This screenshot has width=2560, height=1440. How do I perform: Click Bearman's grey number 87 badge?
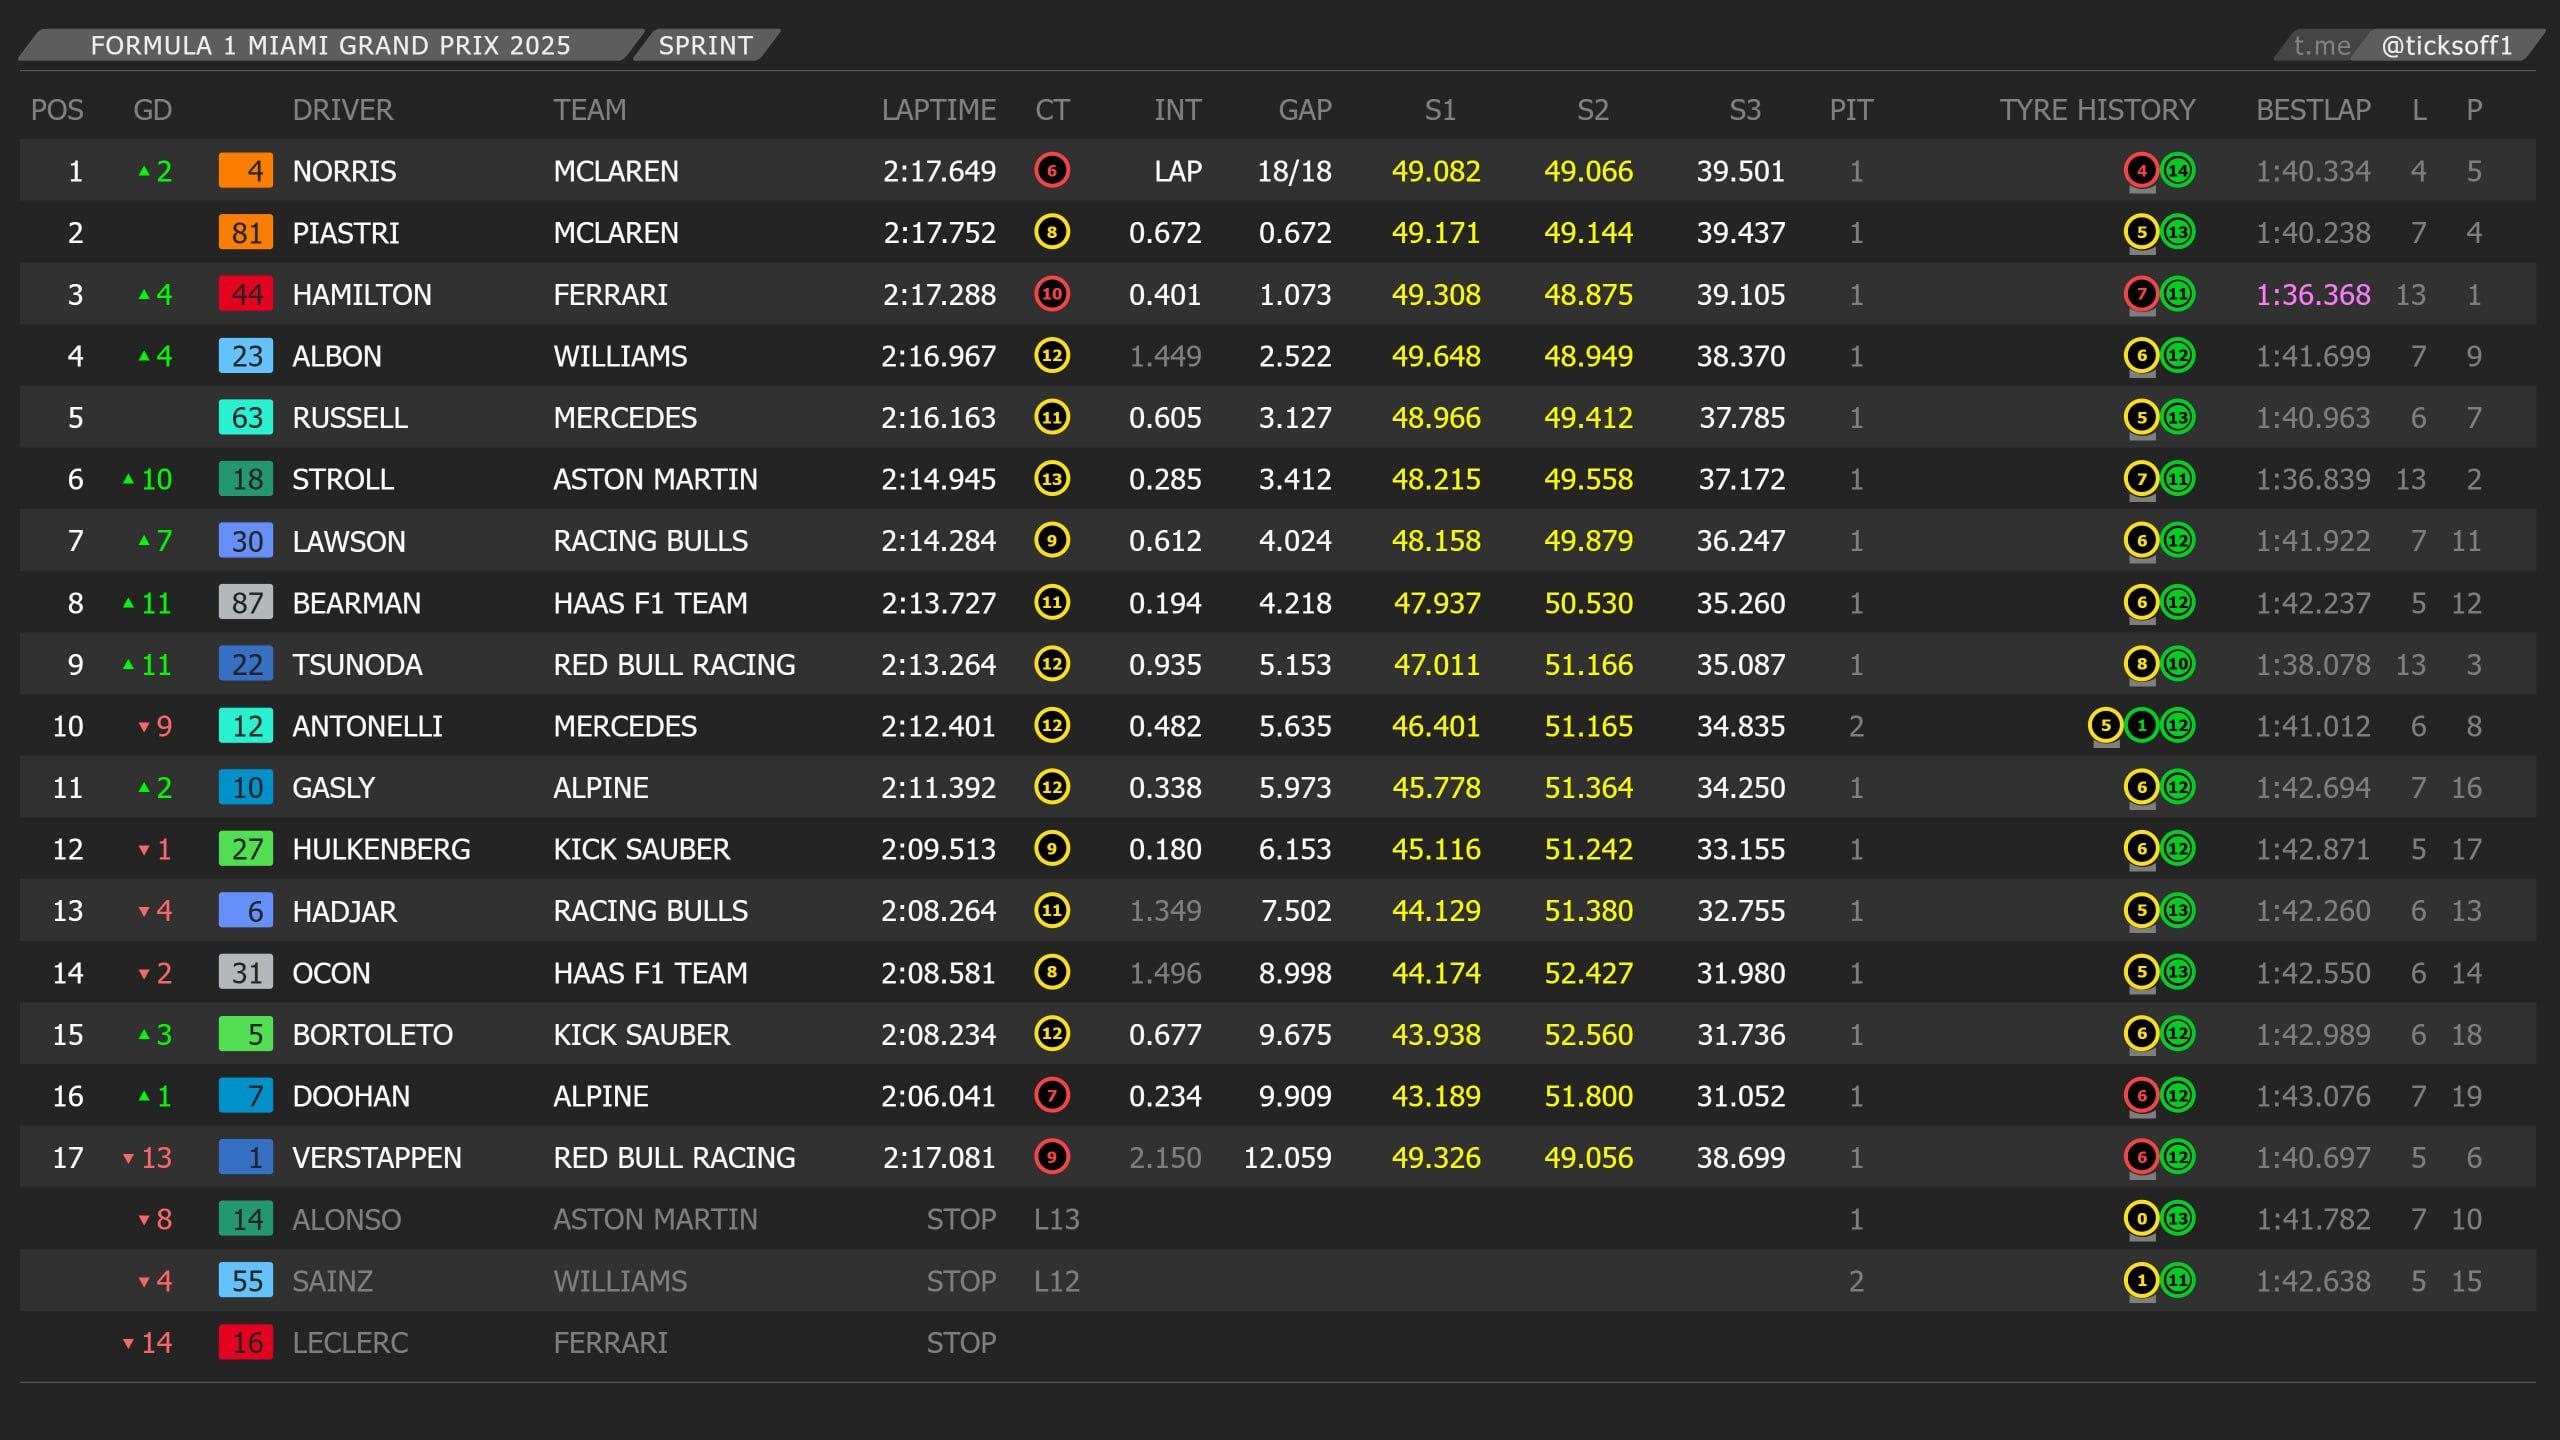246,602
